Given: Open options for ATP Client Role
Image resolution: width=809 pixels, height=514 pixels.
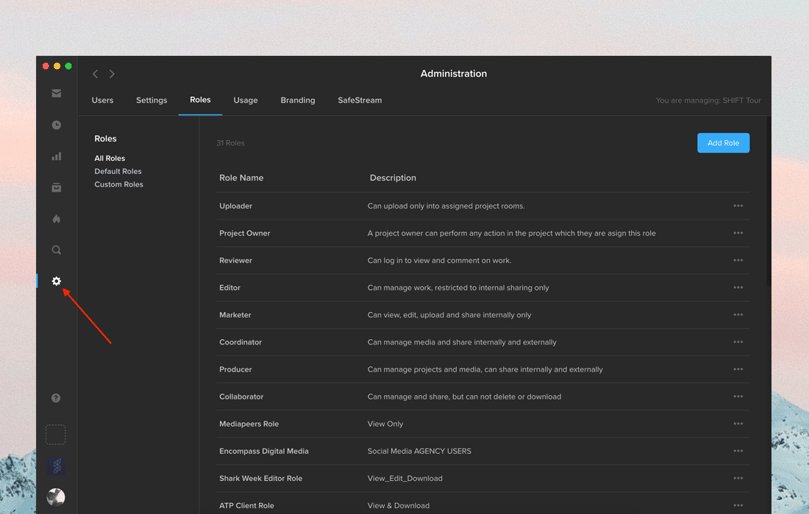Looking at the screenshot, I should 738,506.
